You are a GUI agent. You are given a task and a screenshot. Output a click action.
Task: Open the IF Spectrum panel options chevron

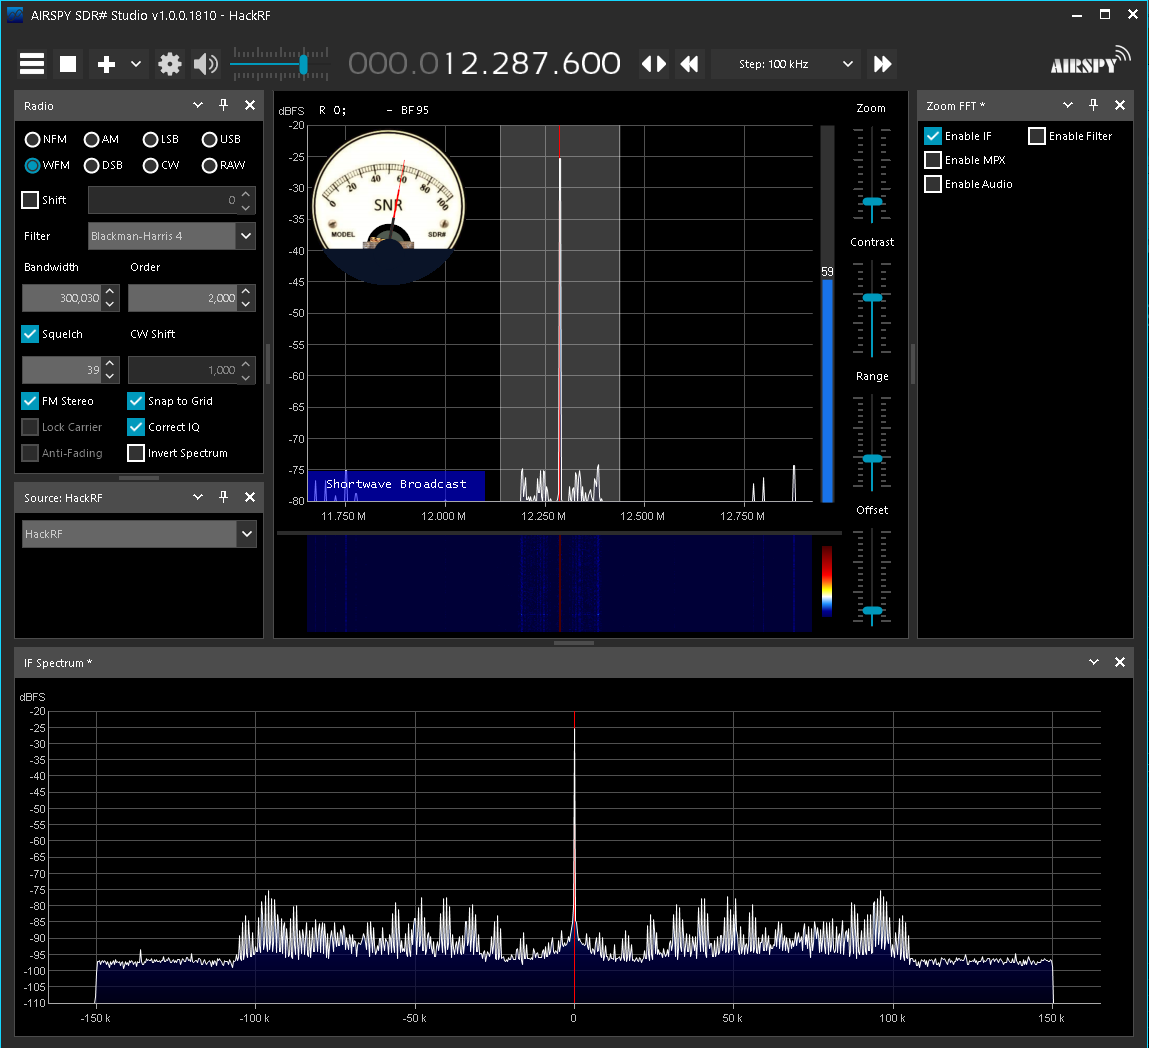coord(1094,662)
